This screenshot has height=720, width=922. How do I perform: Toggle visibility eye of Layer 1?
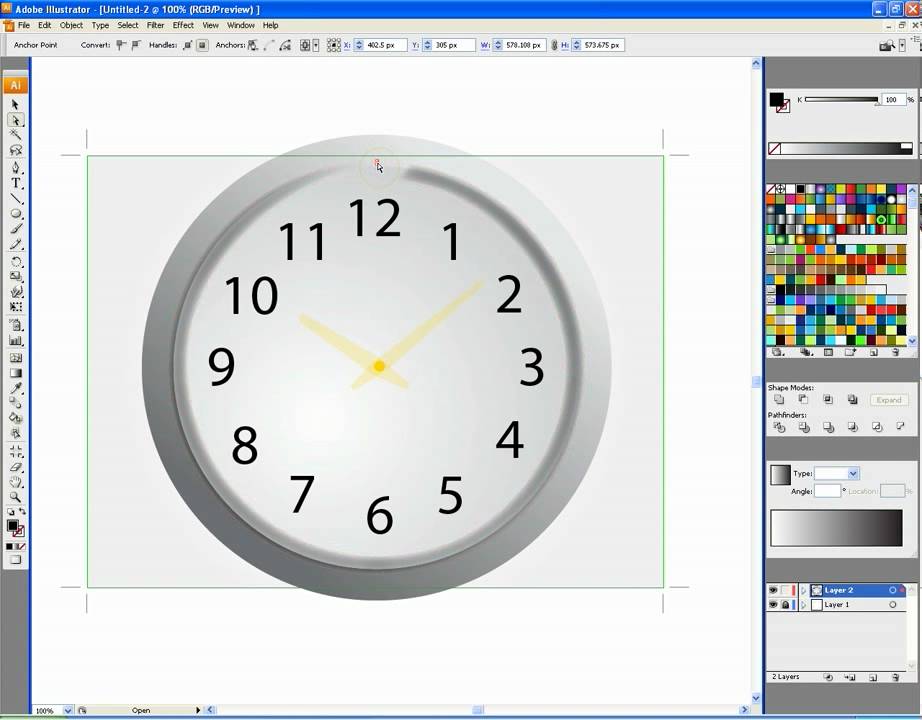click(773, 605)
